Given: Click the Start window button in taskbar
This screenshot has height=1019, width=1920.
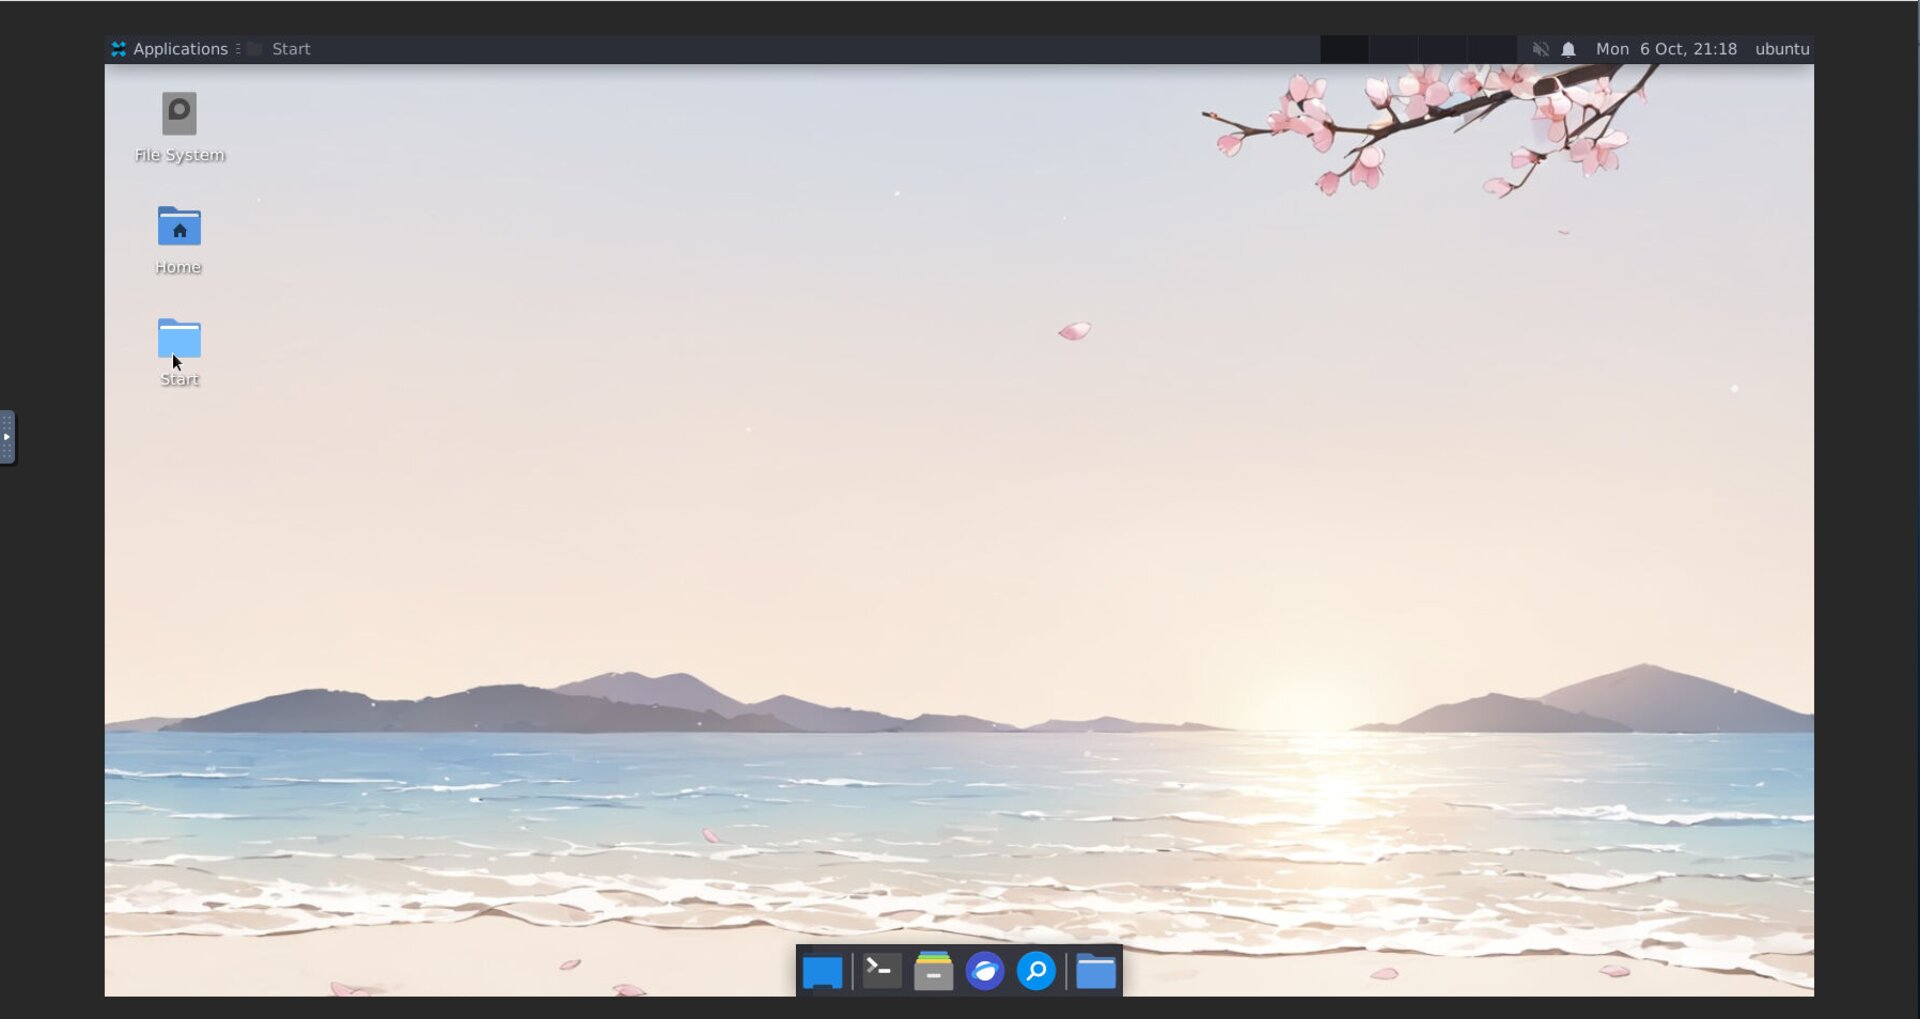Looking at the screenshot, I should point(280,49).
